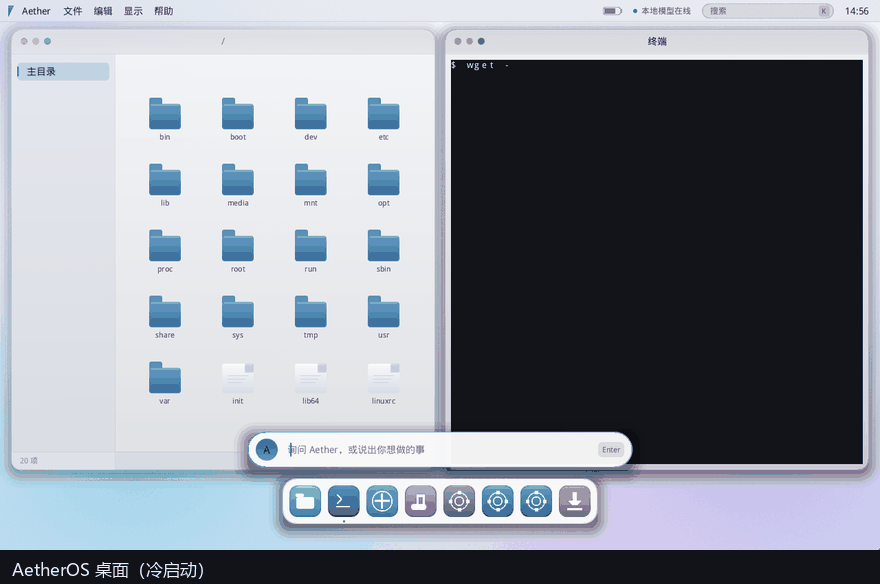Click the round A avatar in the prompt bar

[x=267, y=450]
